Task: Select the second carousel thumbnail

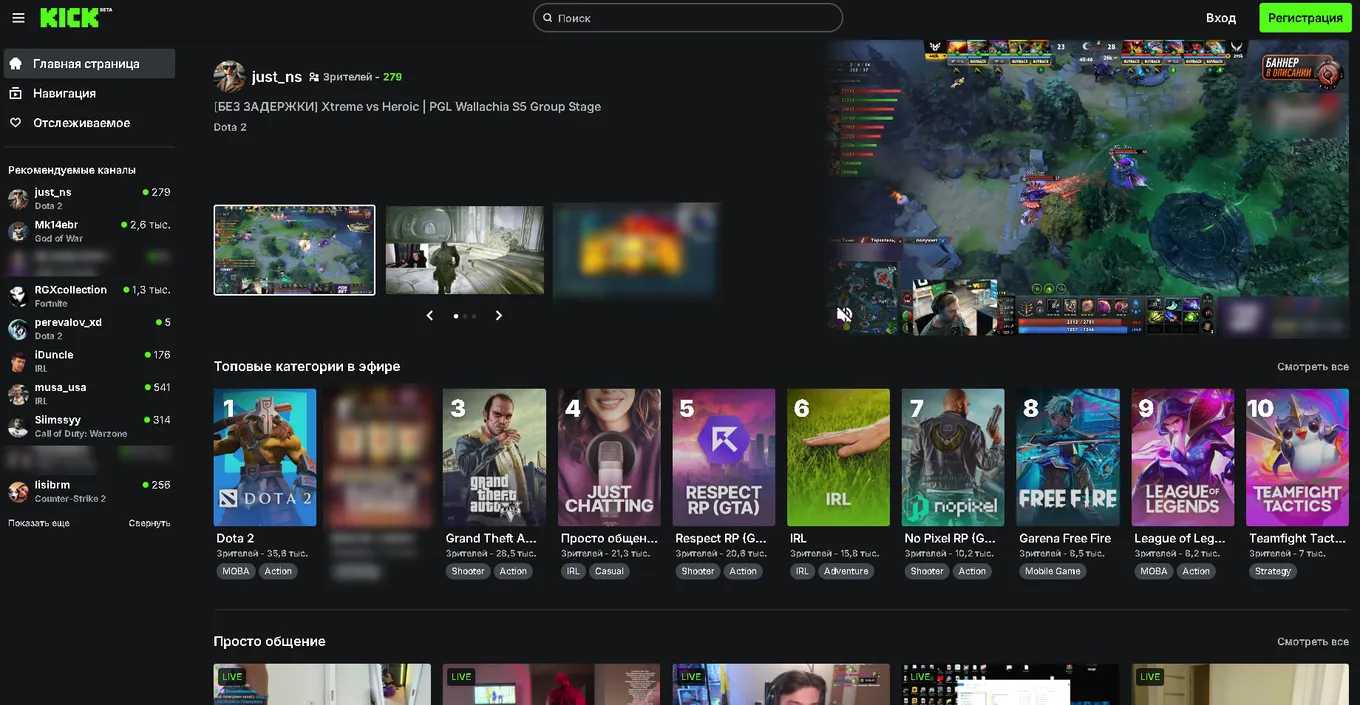Action: 465,250
